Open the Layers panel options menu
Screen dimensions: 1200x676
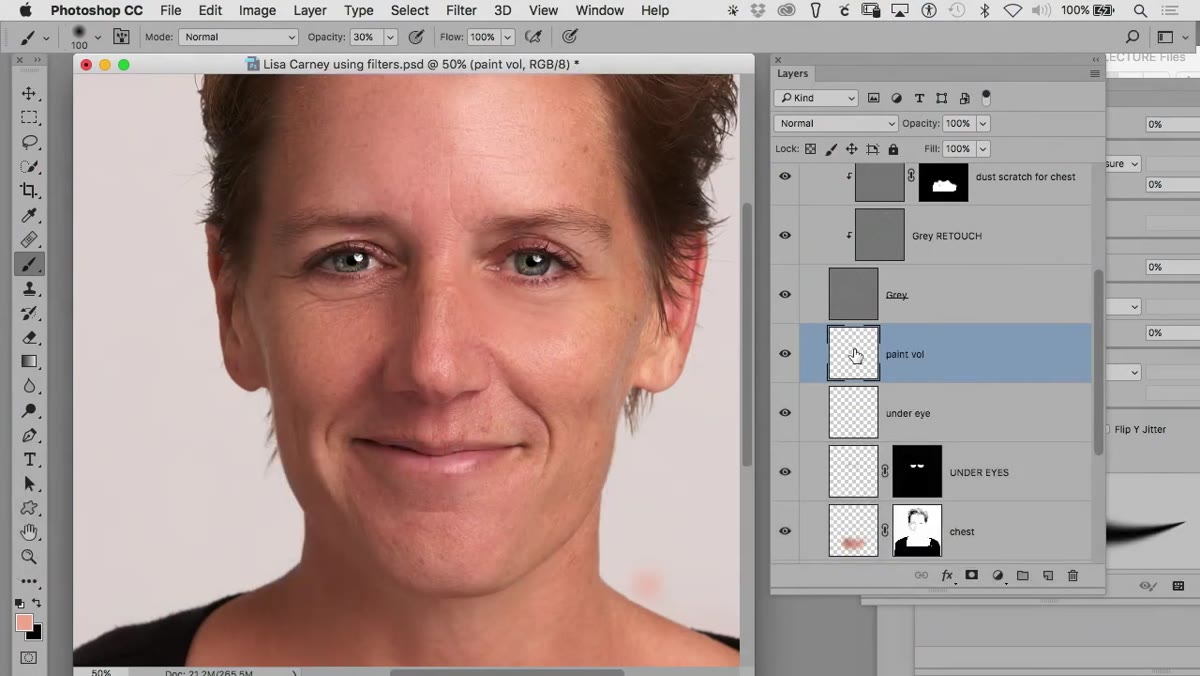1094,73
